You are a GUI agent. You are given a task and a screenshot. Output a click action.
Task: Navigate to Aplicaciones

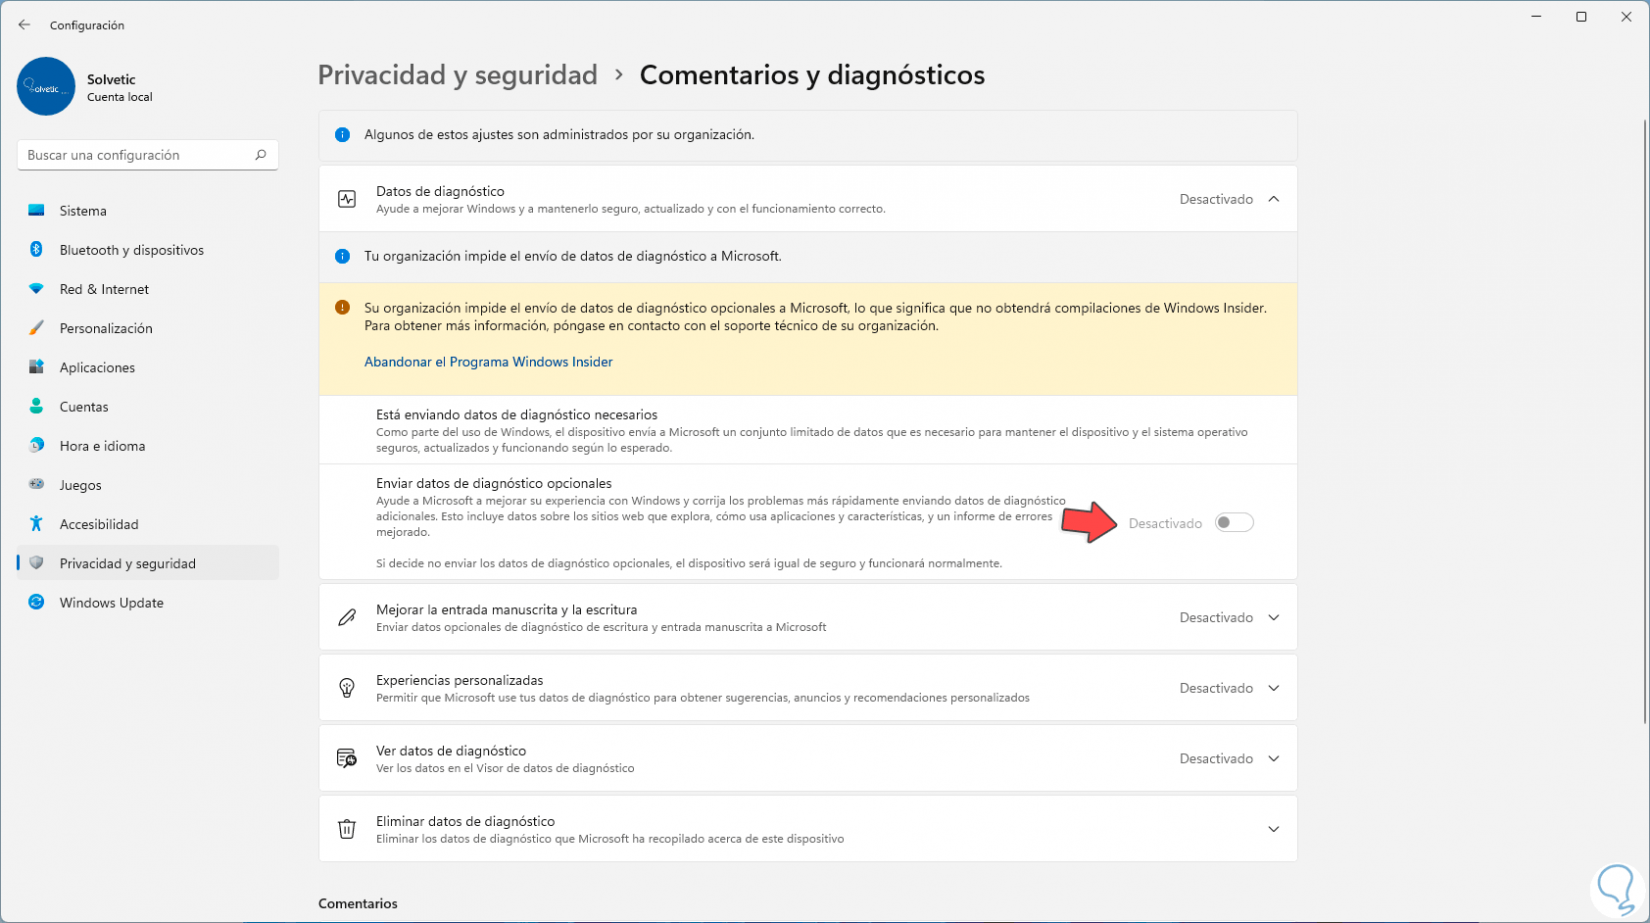148,367
